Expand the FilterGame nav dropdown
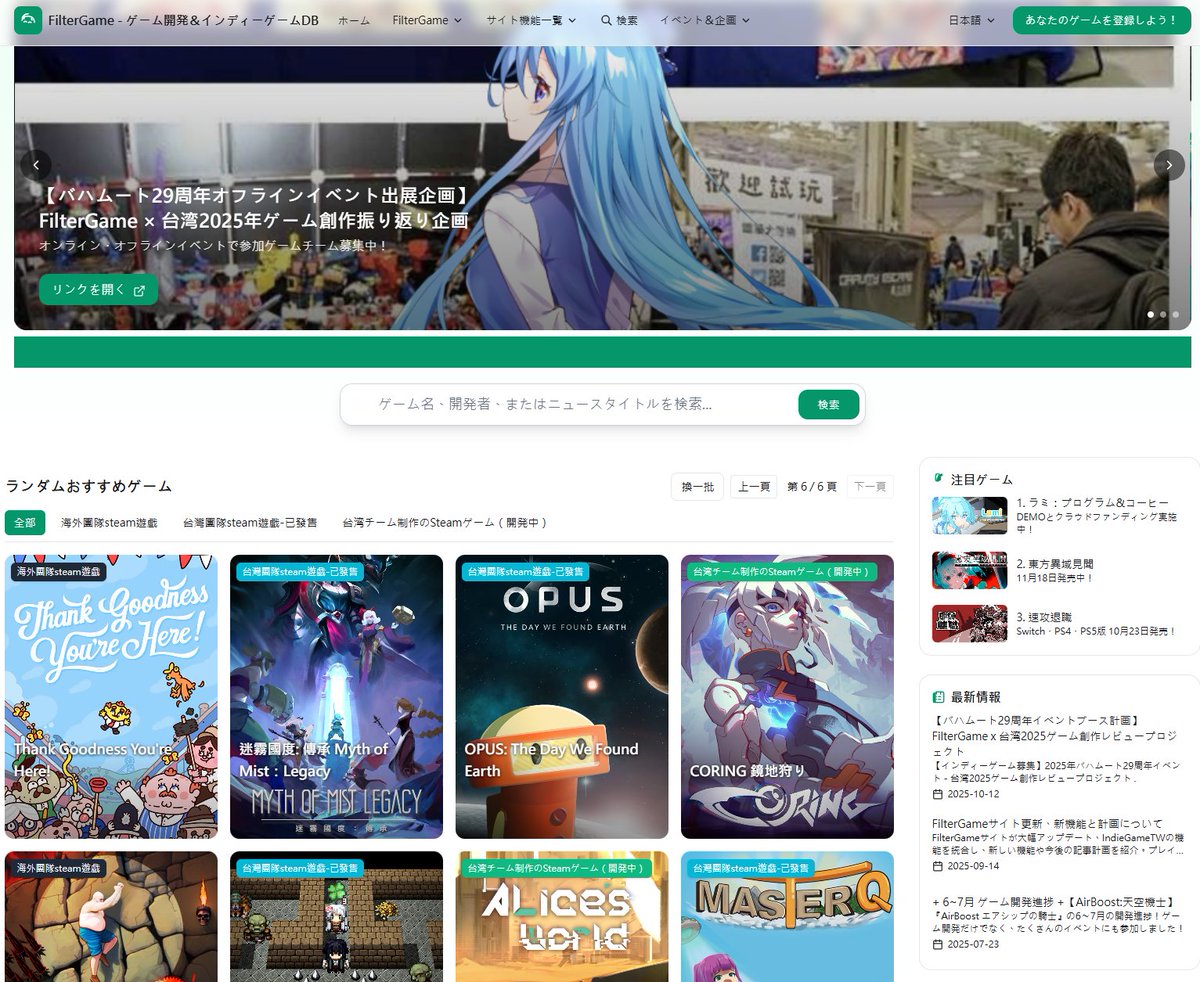Image resolution: width=1200 pixels, height=982 pixels. (x=427, y=20)
